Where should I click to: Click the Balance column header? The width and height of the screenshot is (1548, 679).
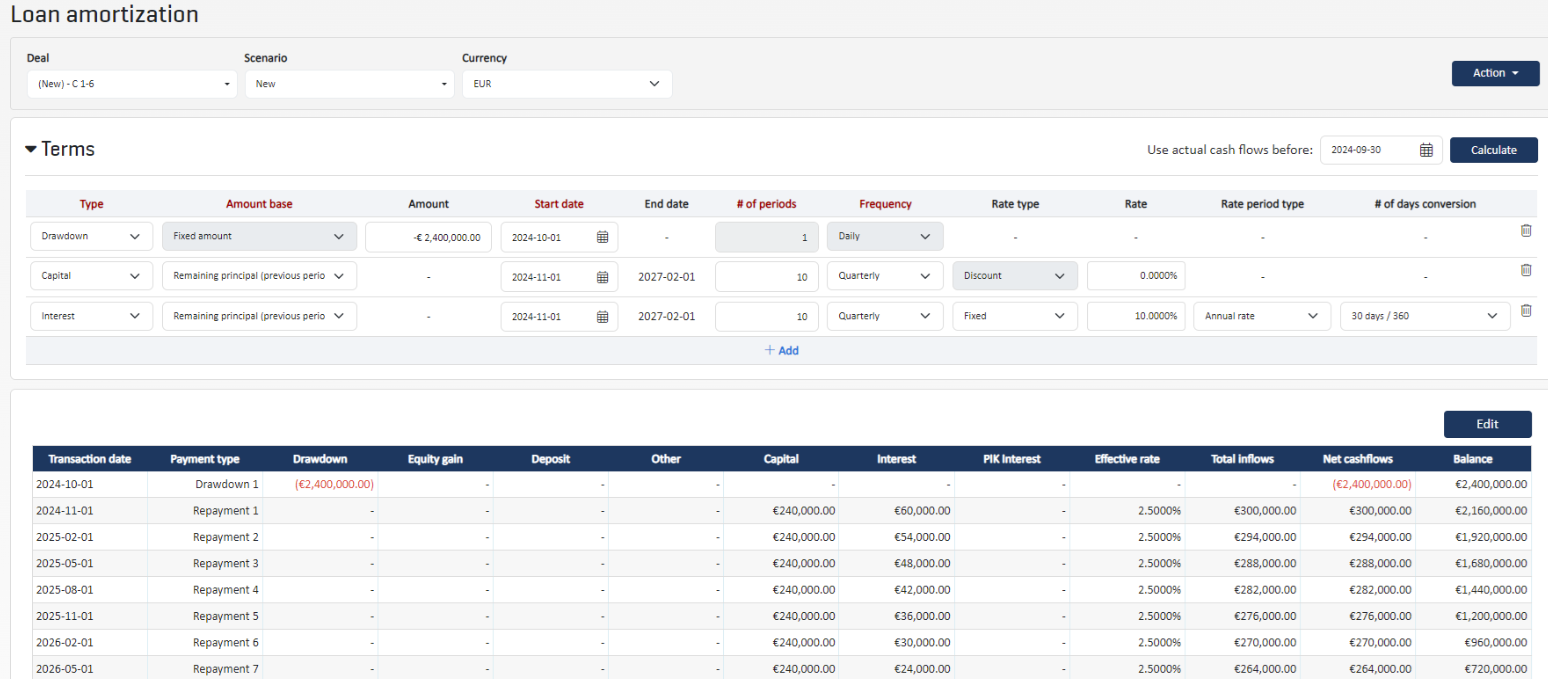1473,459
